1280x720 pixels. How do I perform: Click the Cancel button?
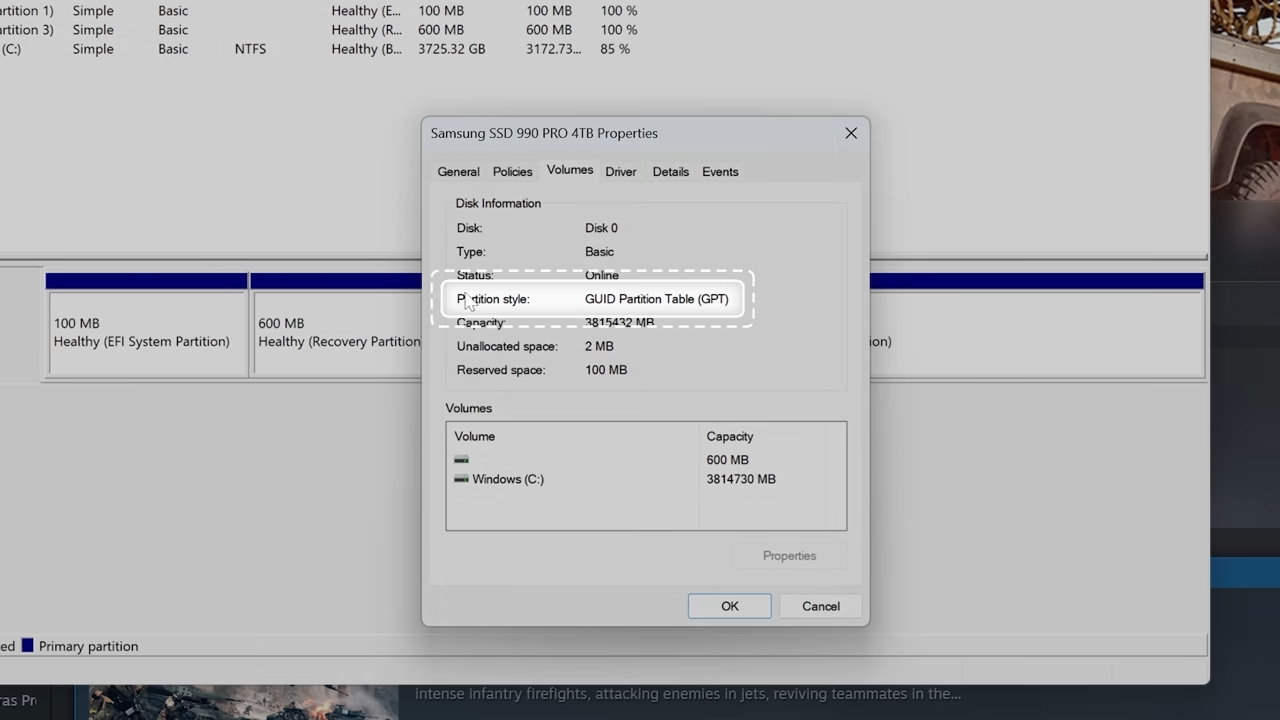820,606
